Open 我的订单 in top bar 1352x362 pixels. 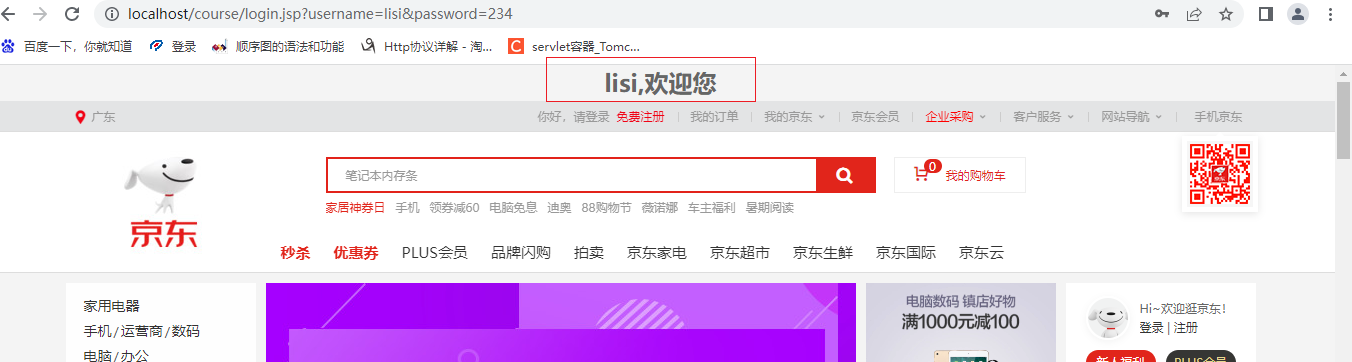(714, 117)
